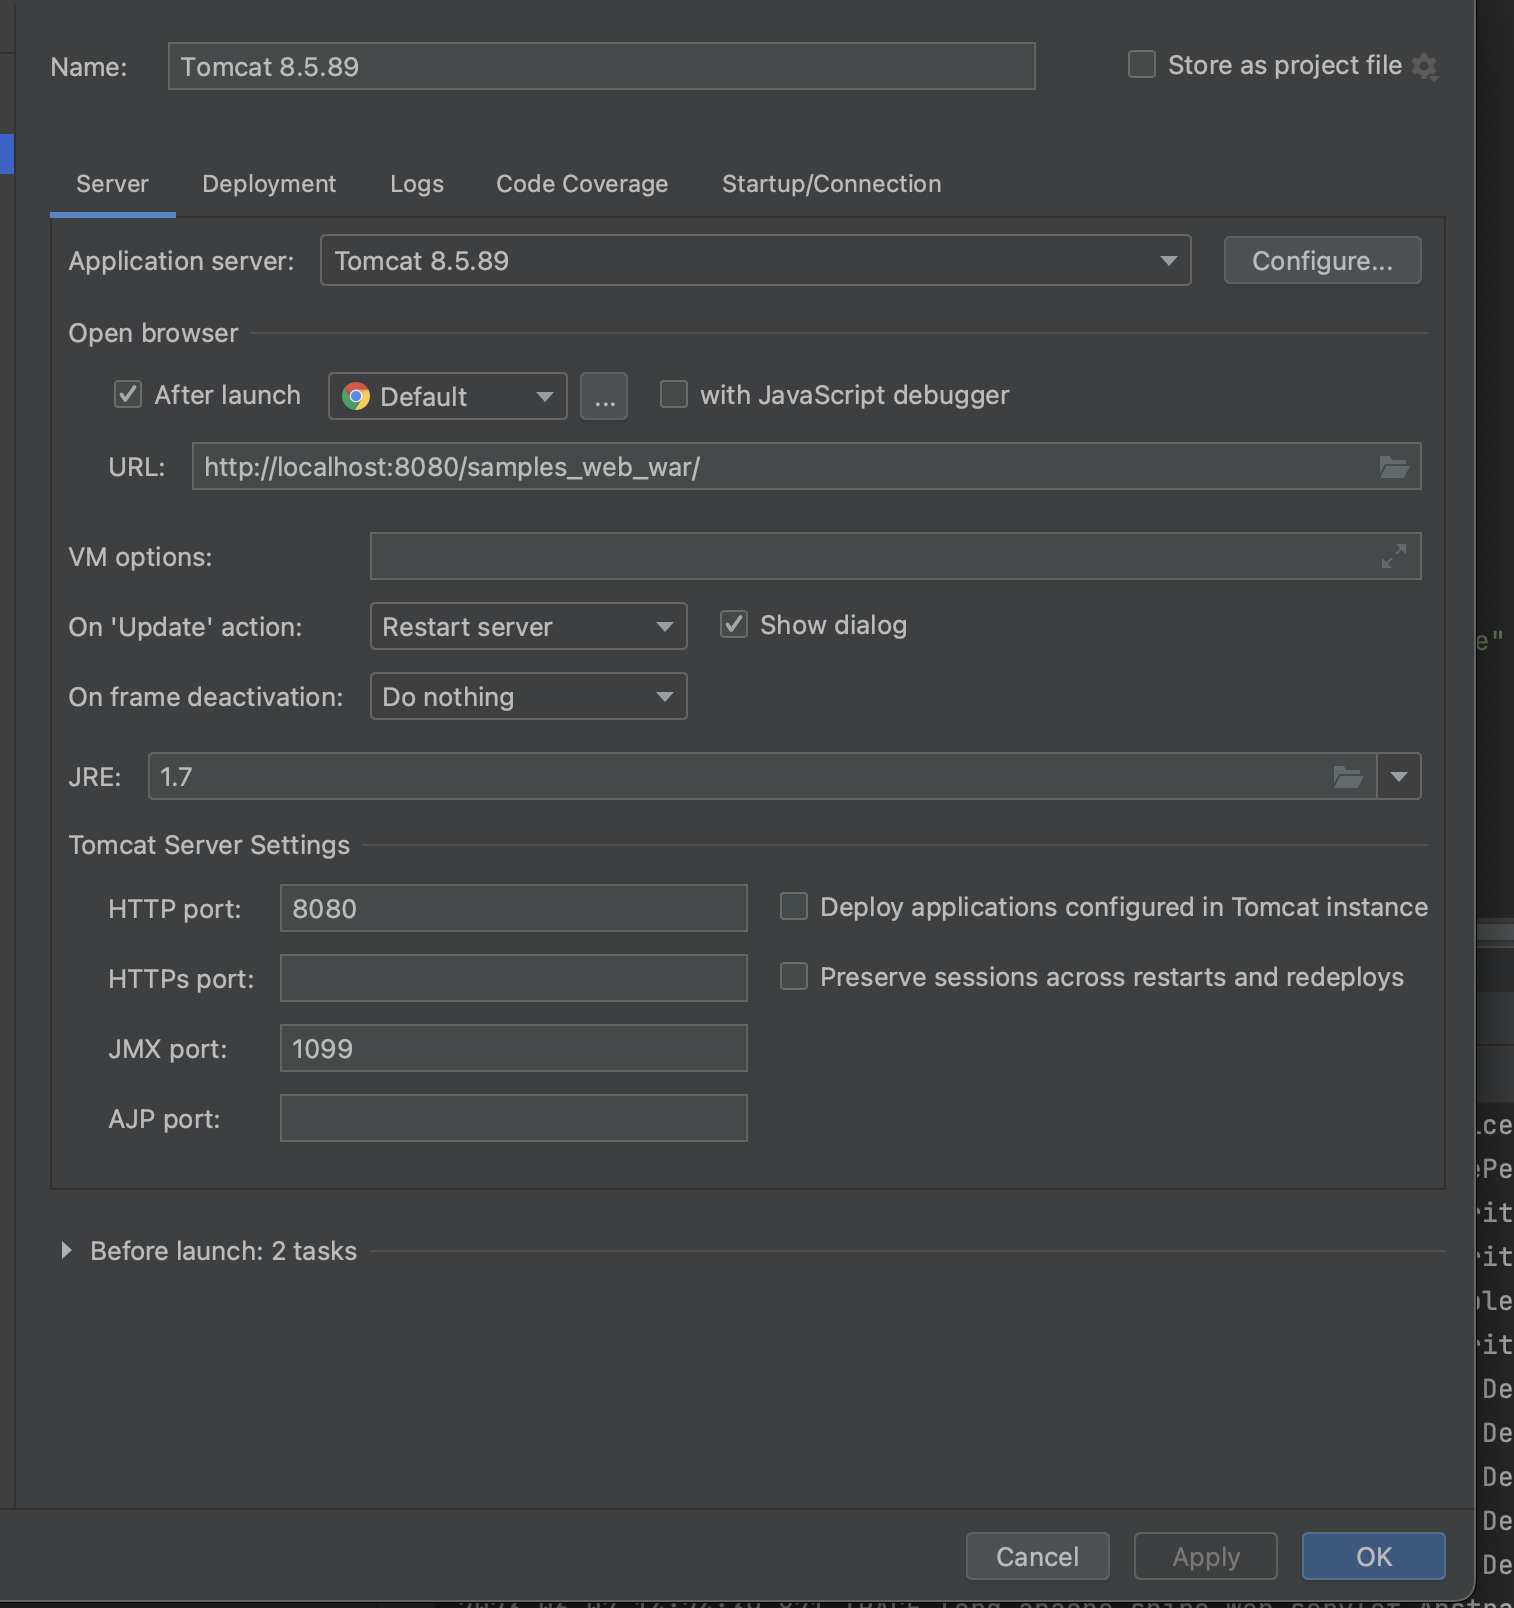Click the HTTP port field with 8080
Image resolution: width=1514 pixels, height=1608 pixels.
tap(514, 908)
